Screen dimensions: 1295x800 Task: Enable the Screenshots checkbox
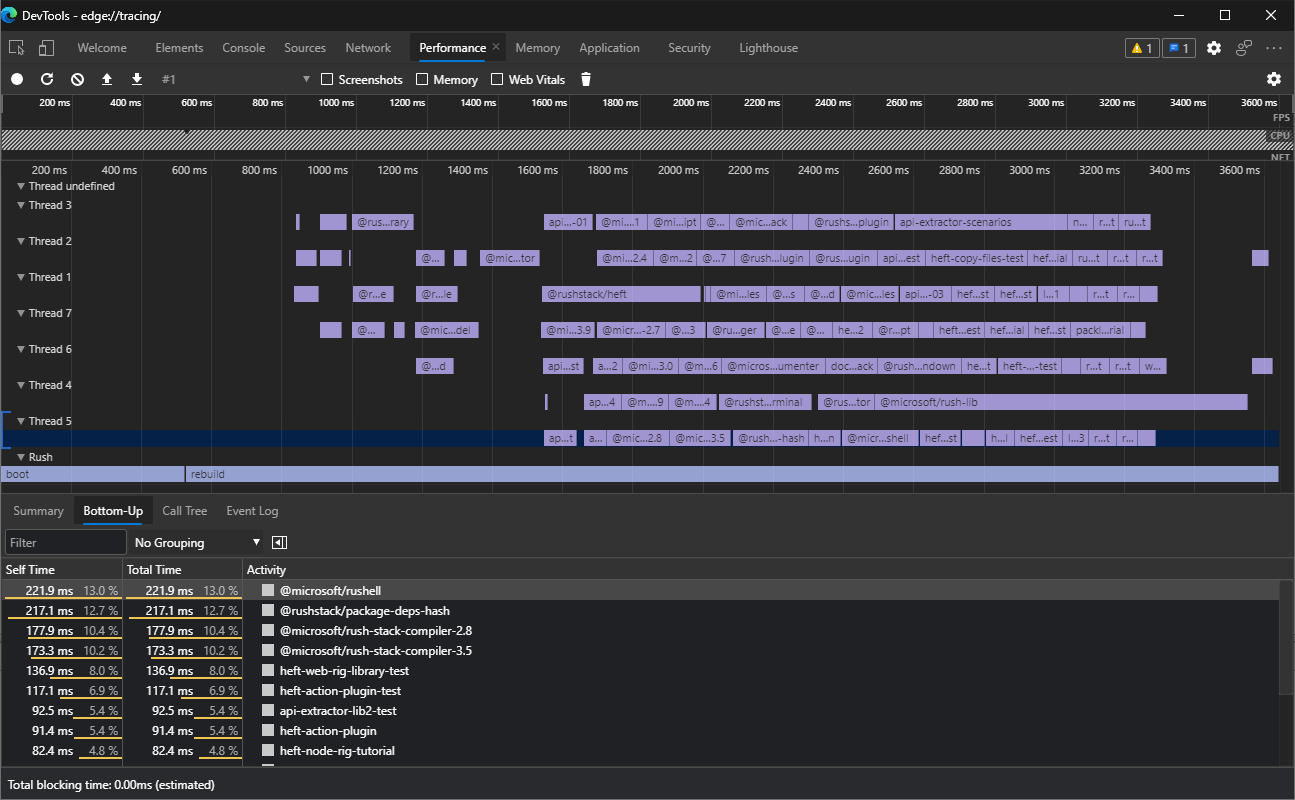coord(327,79)
